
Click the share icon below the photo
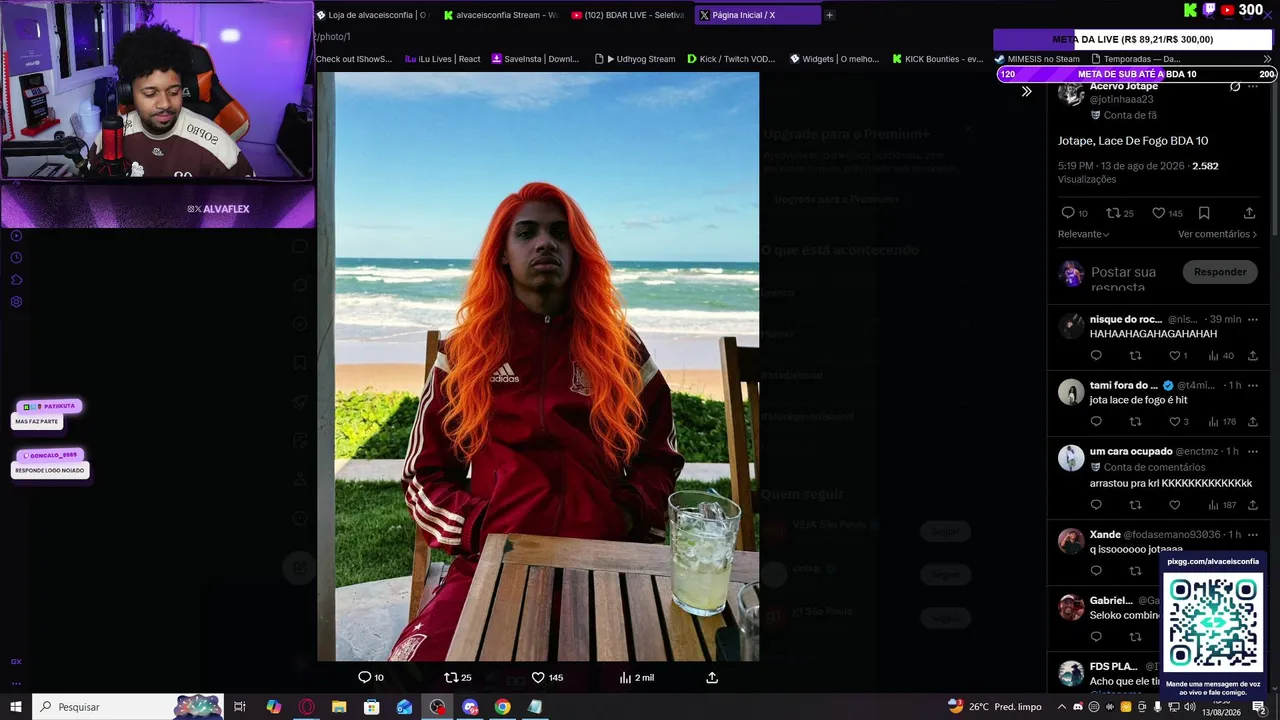(712, 677)
